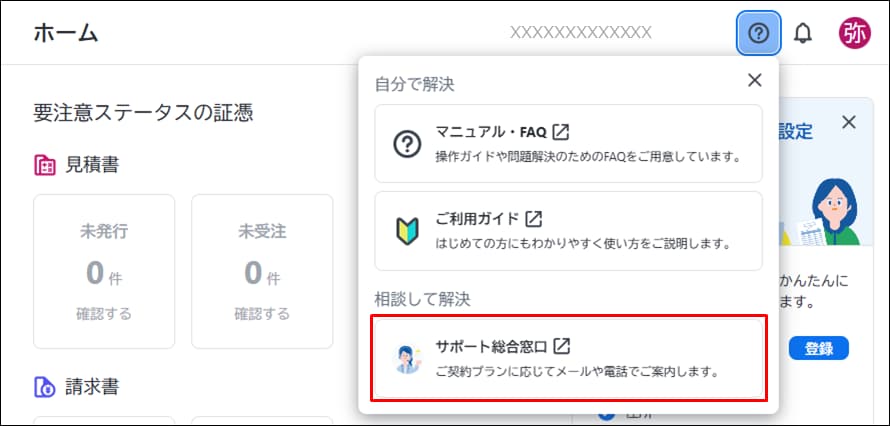Click the external link icon beside サポート総合窓口
Viewport: 890px width, 426px height.
pos(562,346)
